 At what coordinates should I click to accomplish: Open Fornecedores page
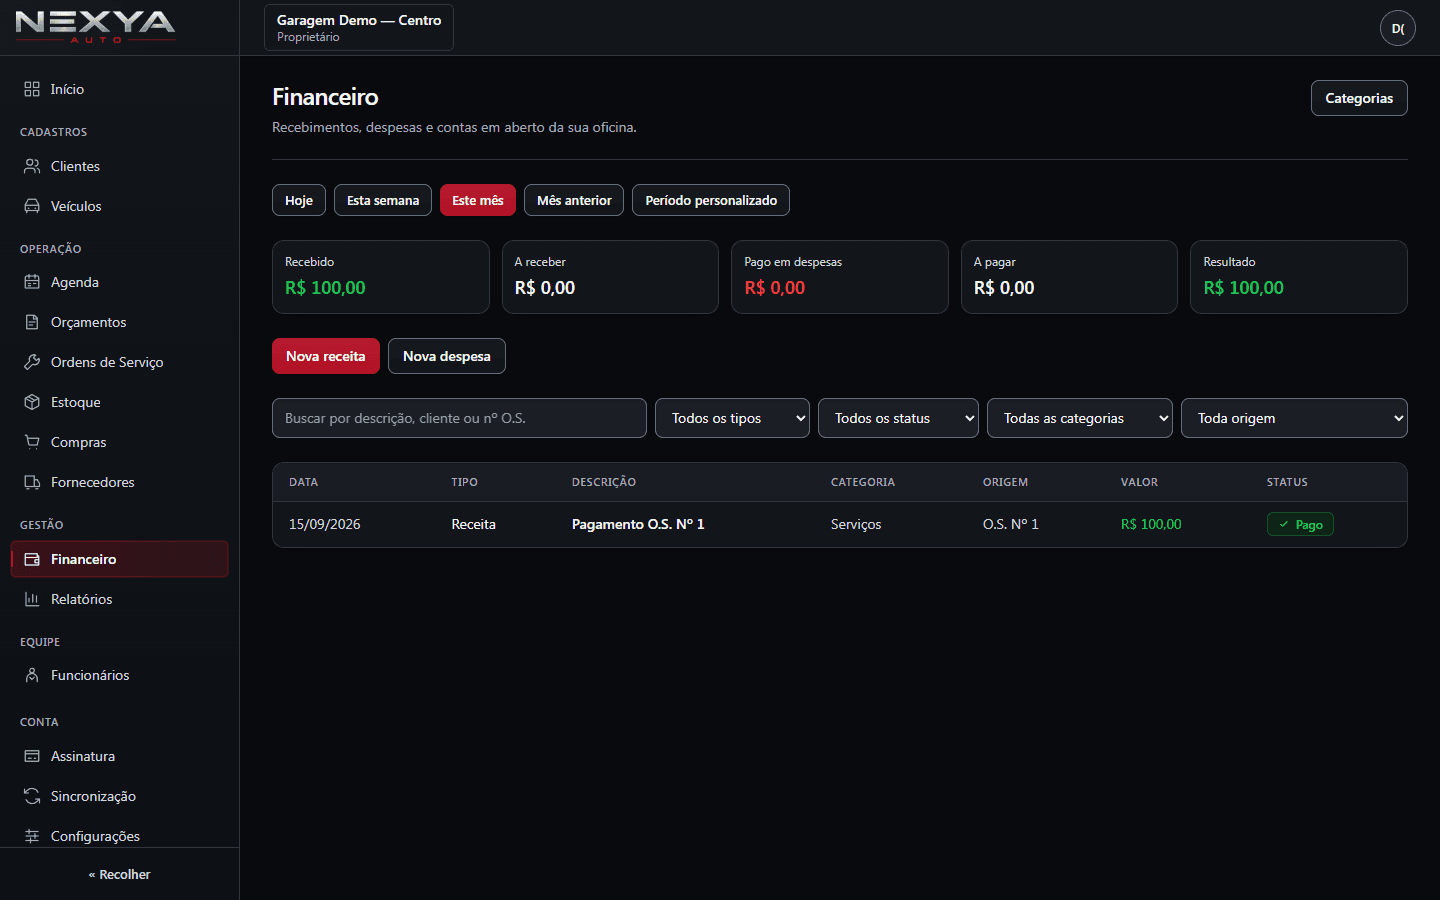[119, 482]
